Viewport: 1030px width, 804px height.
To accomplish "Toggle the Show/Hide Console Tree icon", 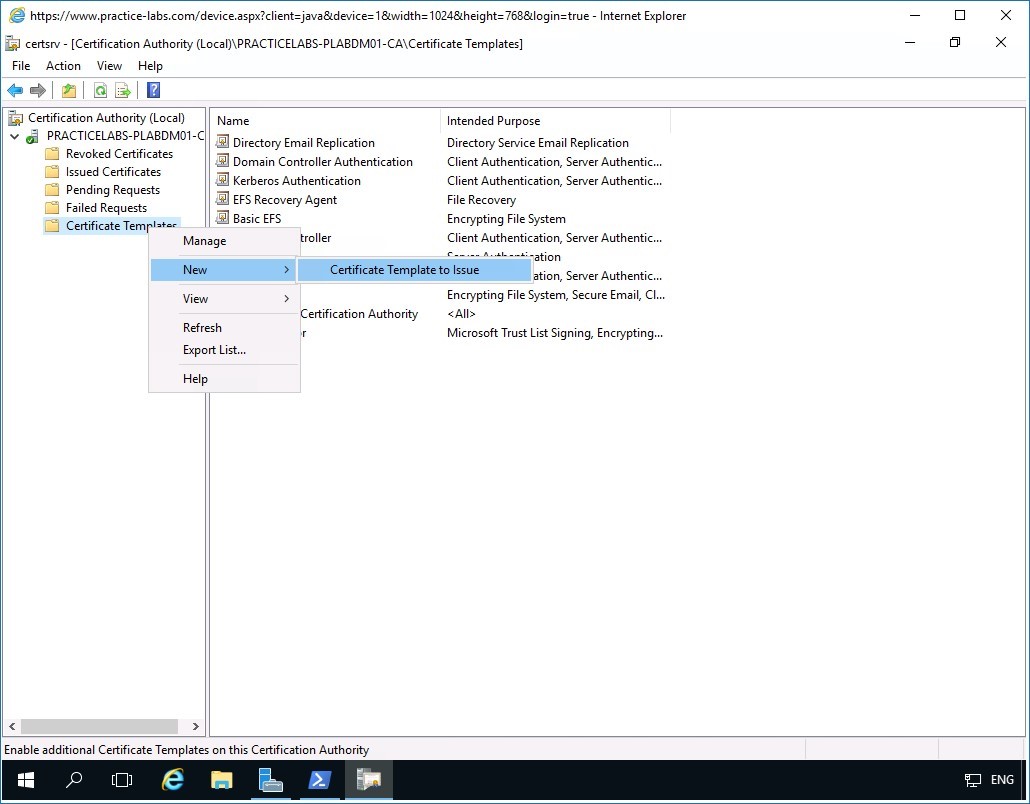I will [68, 90].
